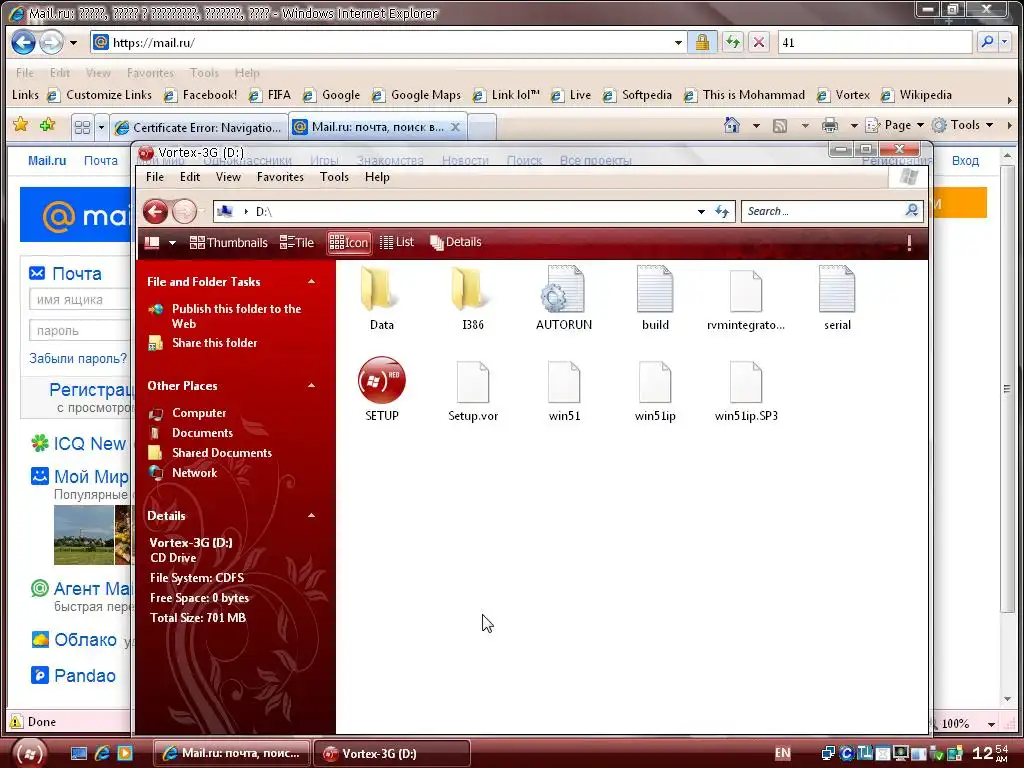Switch to Icon view
This screenshot has height=768, width=1024.
coord(349,242)
